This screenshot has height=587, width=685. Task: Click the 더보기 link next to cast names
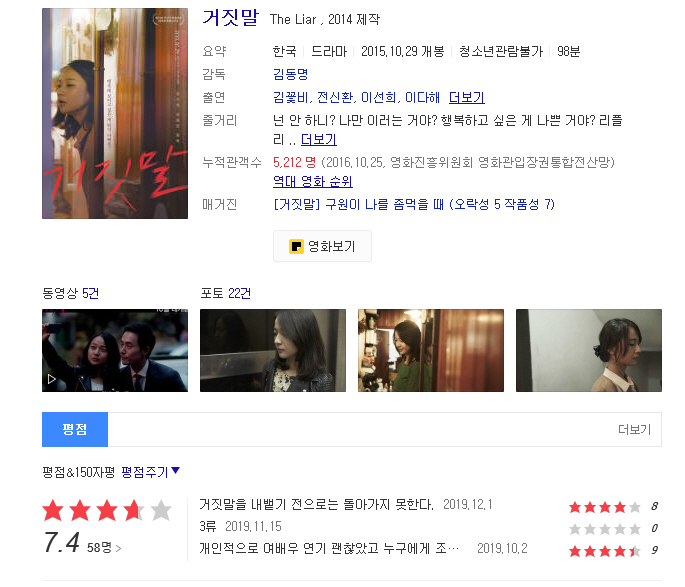click(x=467, y=97)
